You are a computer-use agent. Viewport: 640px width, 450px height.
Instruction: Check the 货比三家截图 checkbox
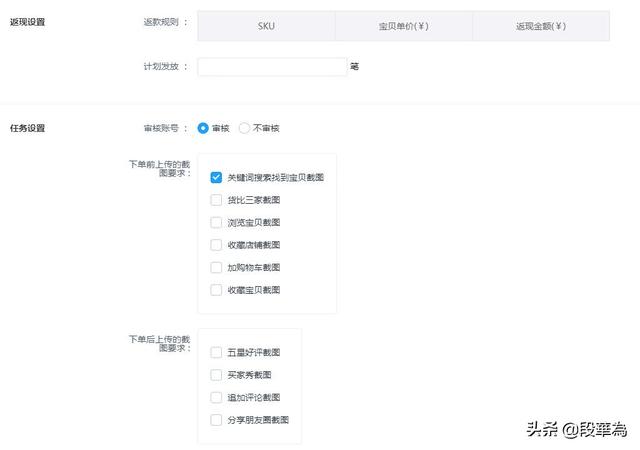216,200
